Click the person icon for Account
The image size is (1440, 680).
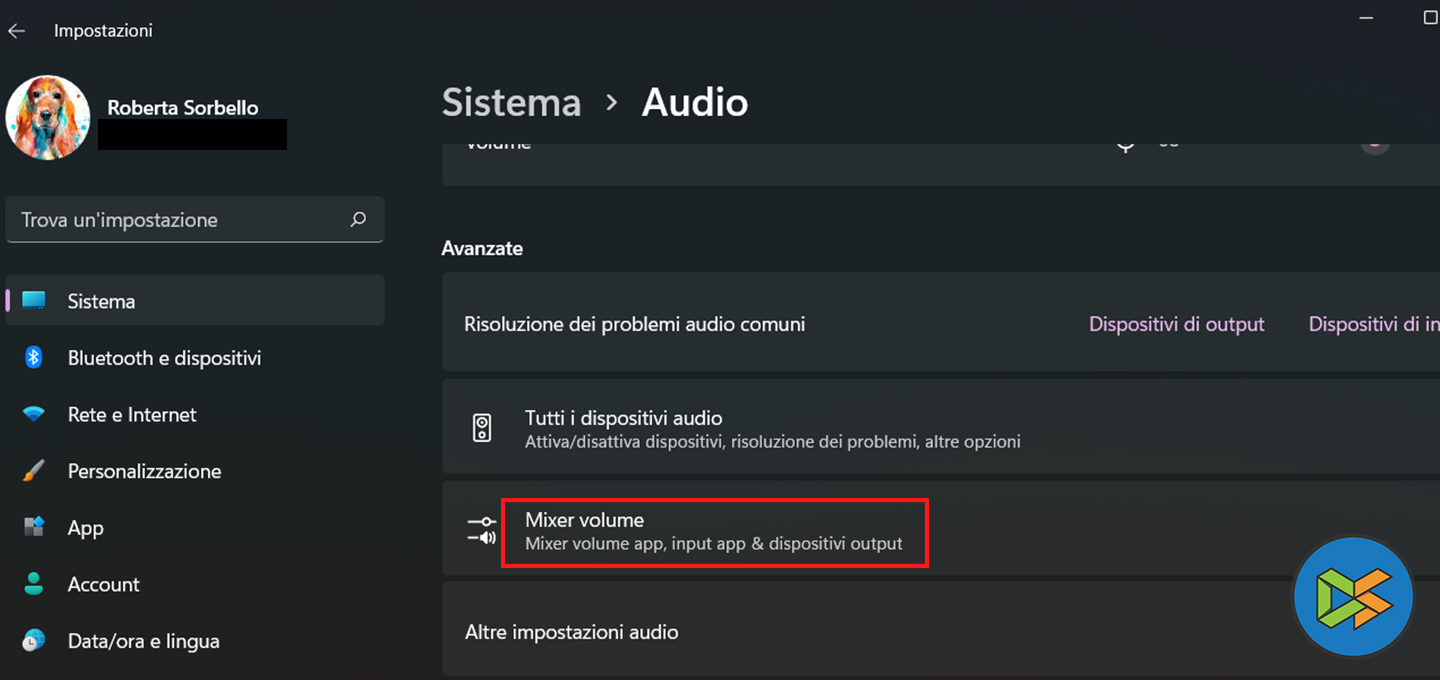[x=34, y=584]
